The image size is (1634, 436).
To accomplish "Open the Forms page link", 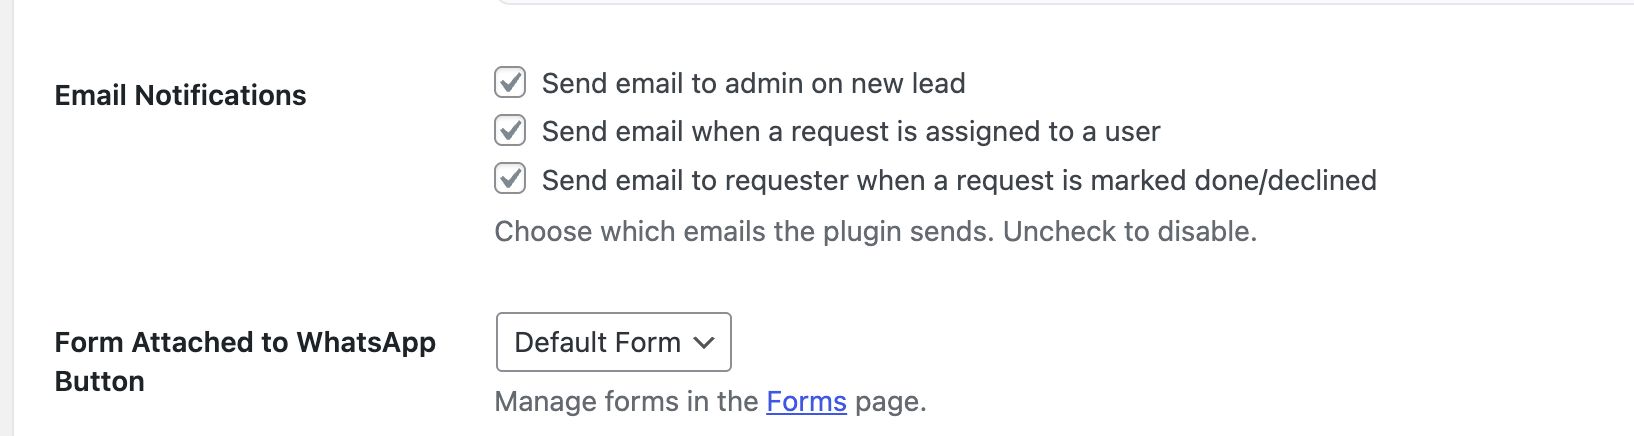I will click(806, 401).
